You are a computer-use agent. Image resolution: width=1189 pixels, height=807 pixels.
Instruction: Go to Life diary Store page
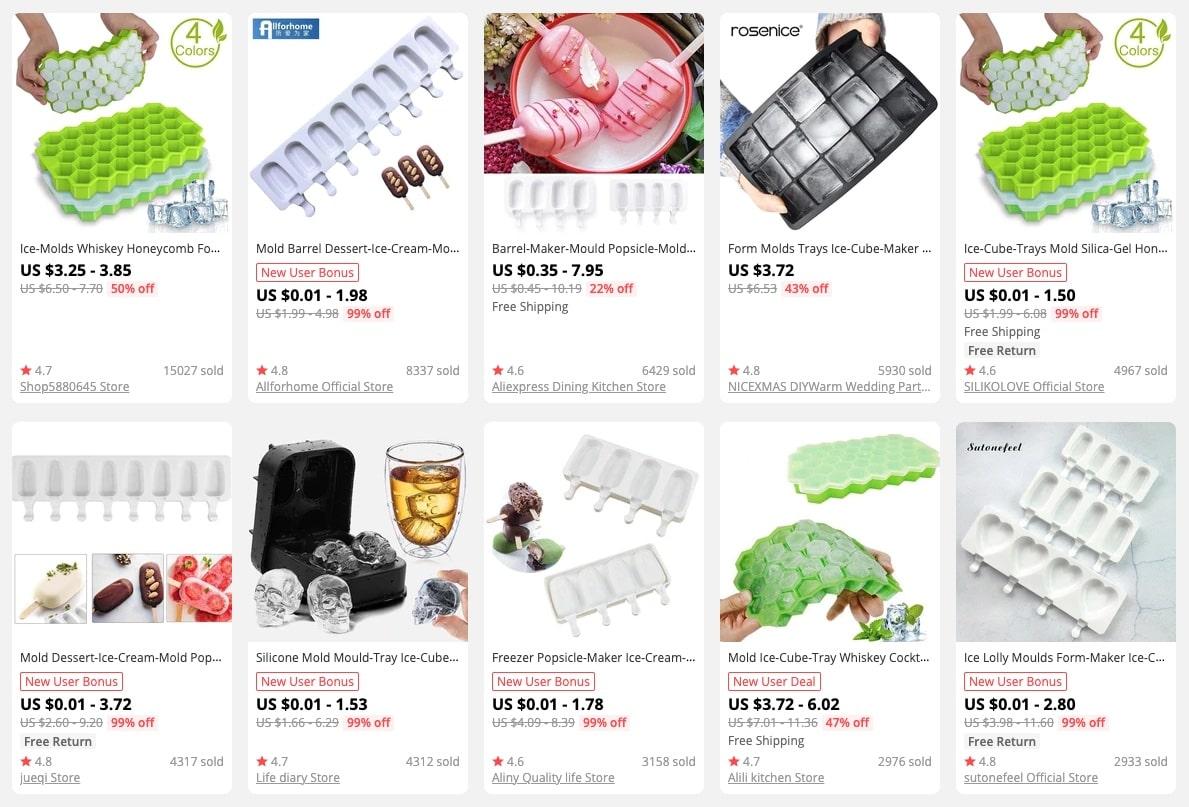[298, 778]
